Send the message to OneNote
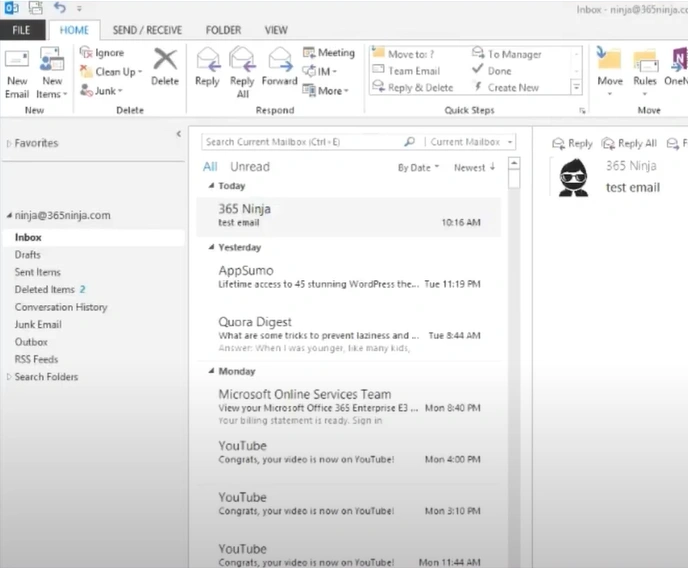The width and height of the screenshot is (688, 568). (676, 67)
